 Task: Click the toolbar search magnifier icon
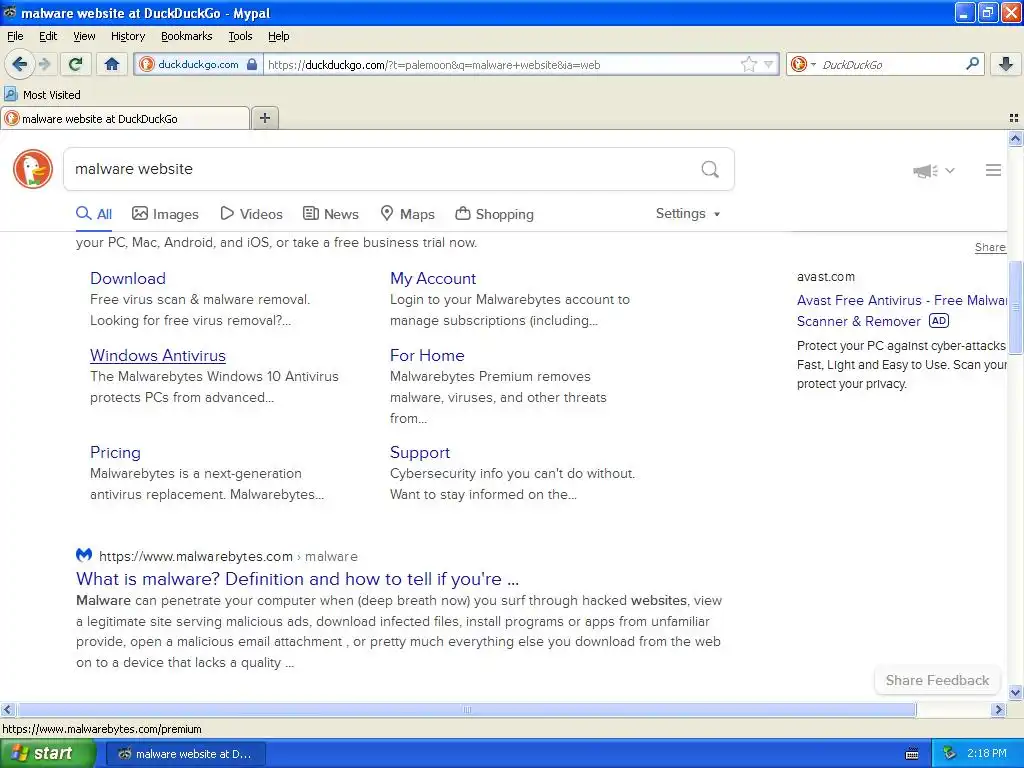click(972, 64)
